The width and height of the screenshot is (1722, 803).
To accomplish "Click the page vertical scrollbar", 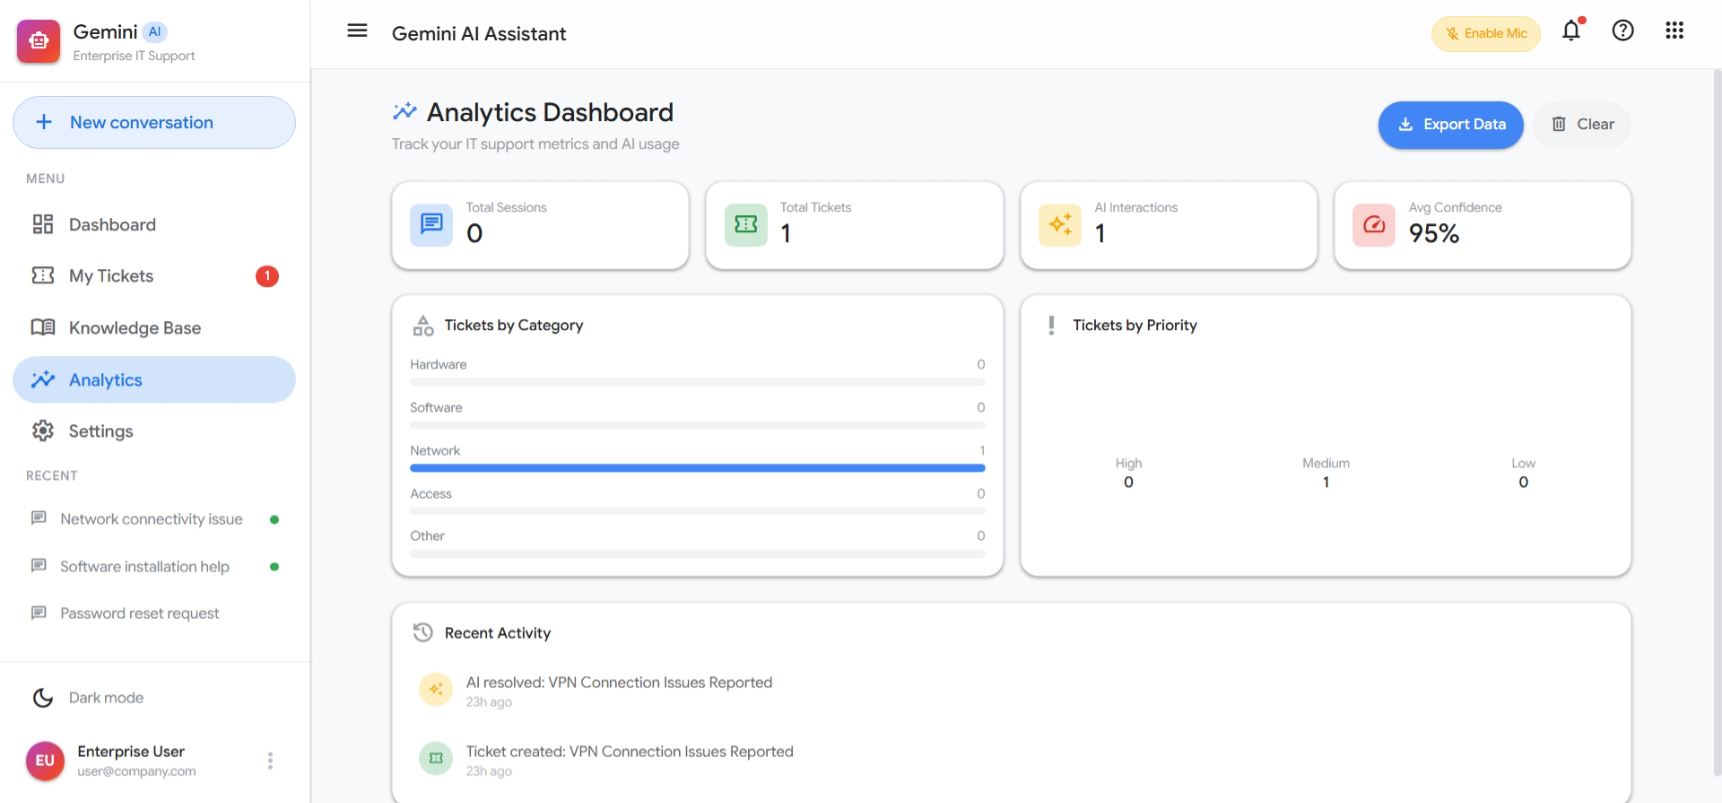I will (x=1717, y=420).
